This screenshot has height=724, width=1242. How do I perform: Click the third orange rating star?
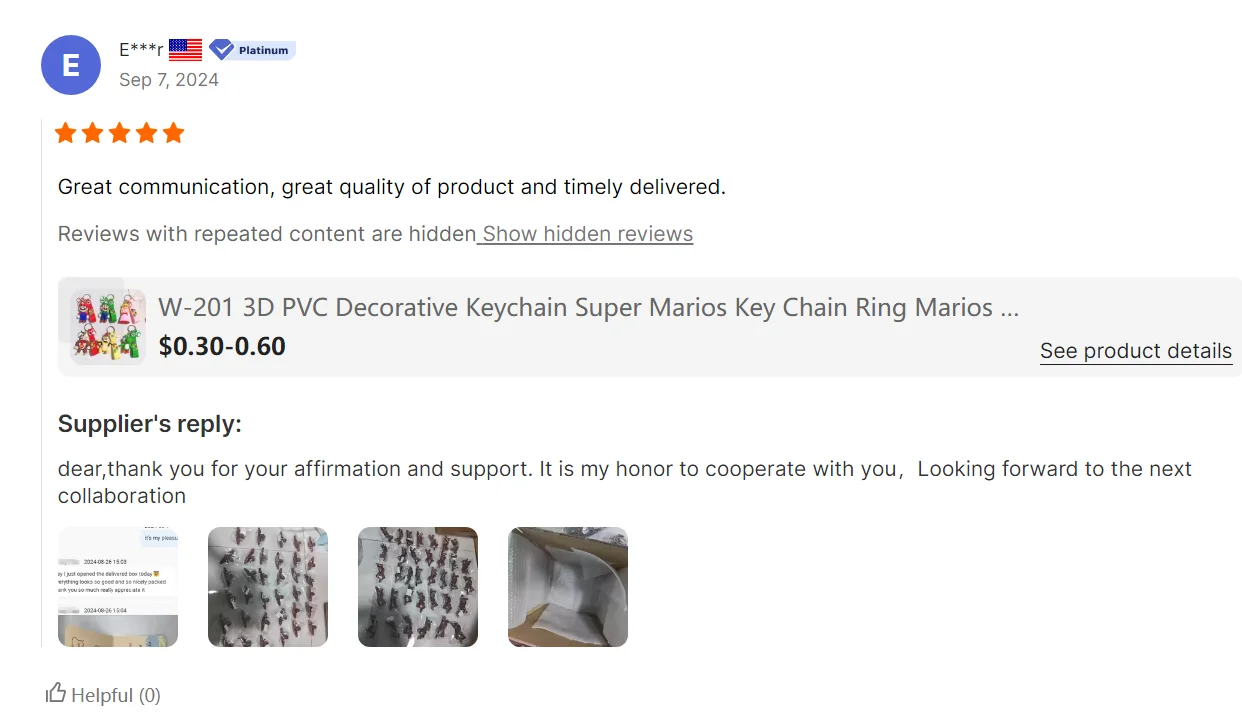pyautogui.click(x=120, y=133)
